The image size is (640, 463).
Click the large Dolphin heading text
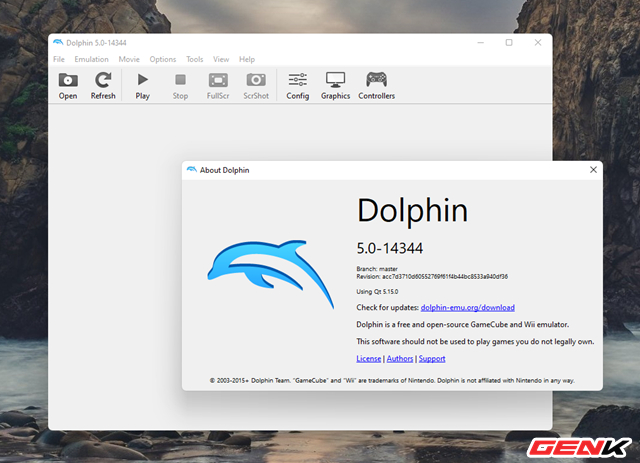click(412, 210)
